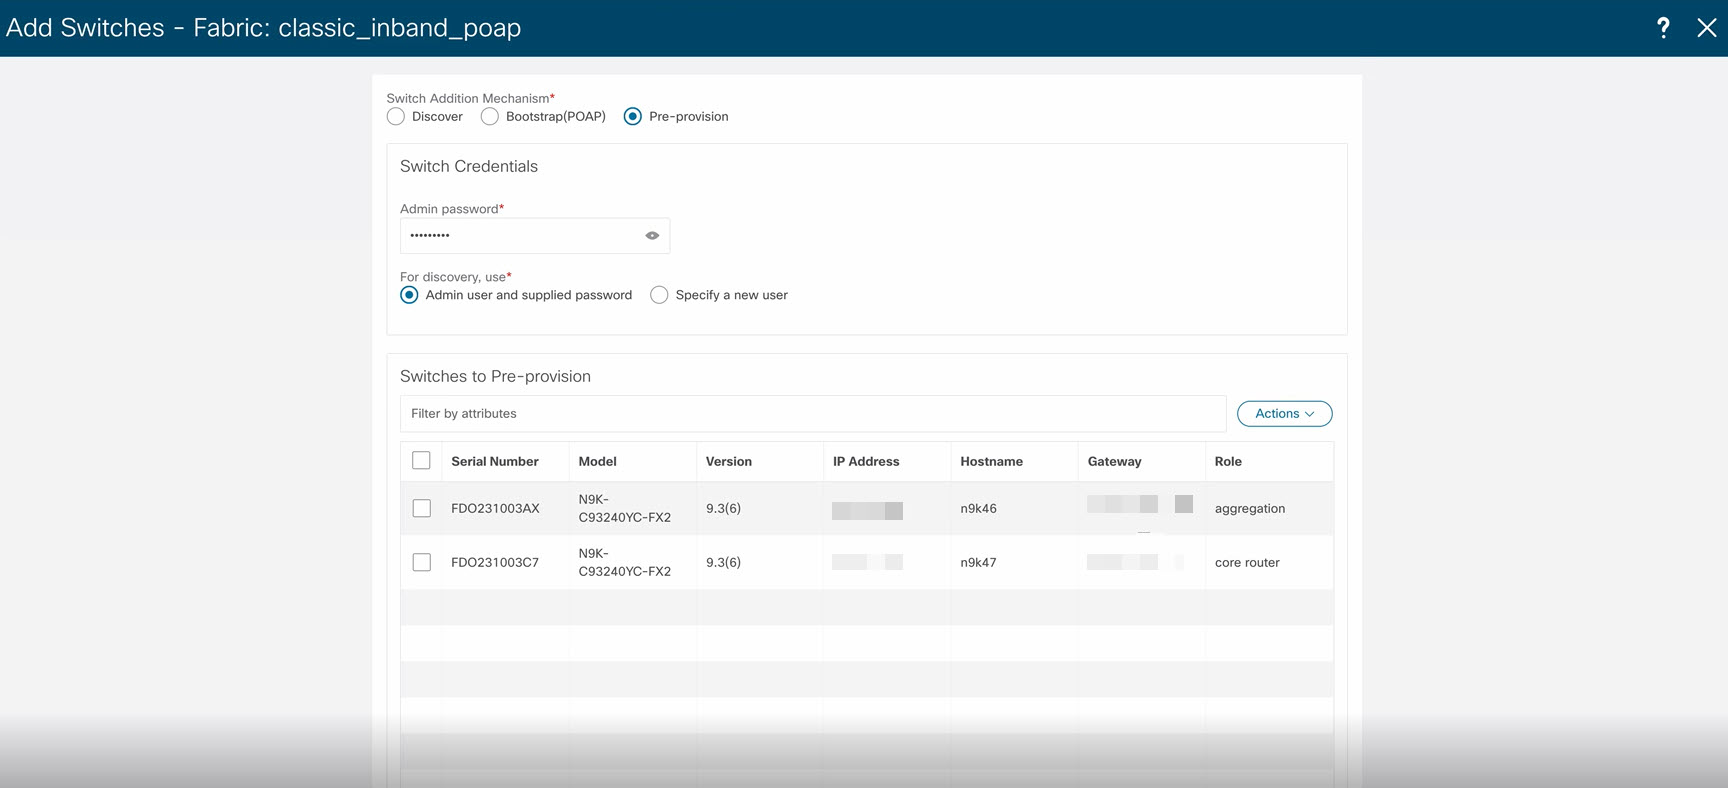Click version 9.3(6) in n9k47 row
This screenshot has width=1728, height=788.
[x=723, y=563]
